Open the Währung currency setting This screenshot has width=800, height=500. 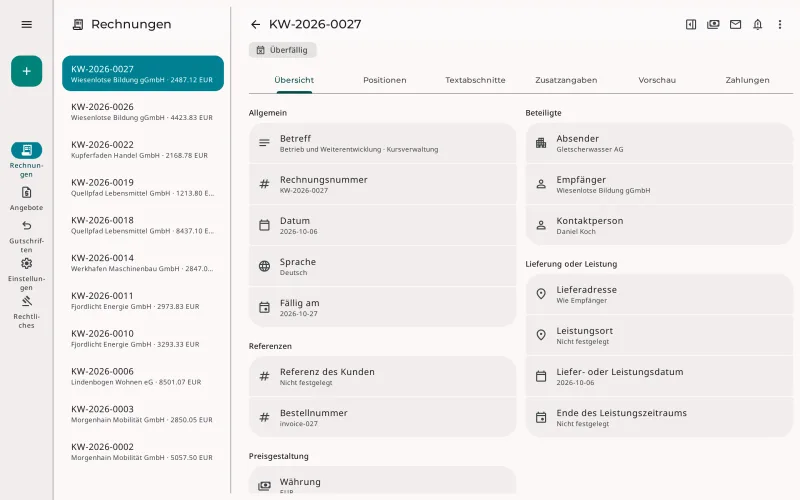point(383,481)
